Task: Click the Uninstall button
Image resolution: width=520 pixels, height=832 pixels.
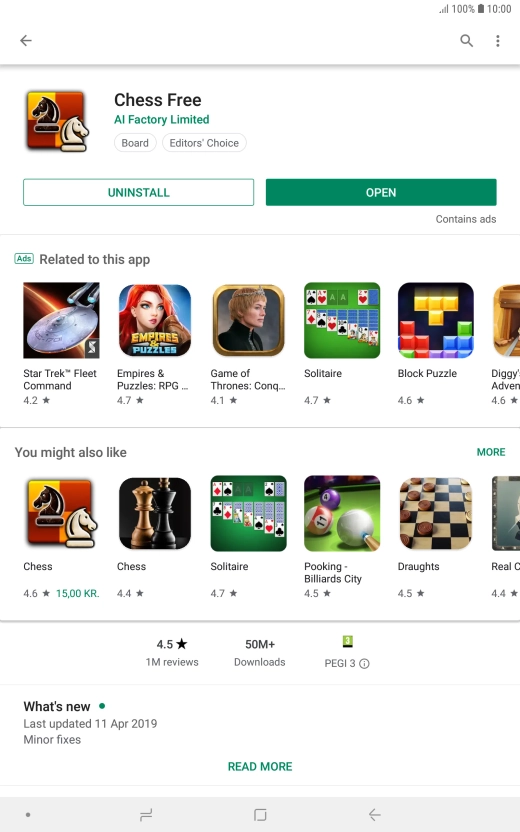Action: pos(138,192)
